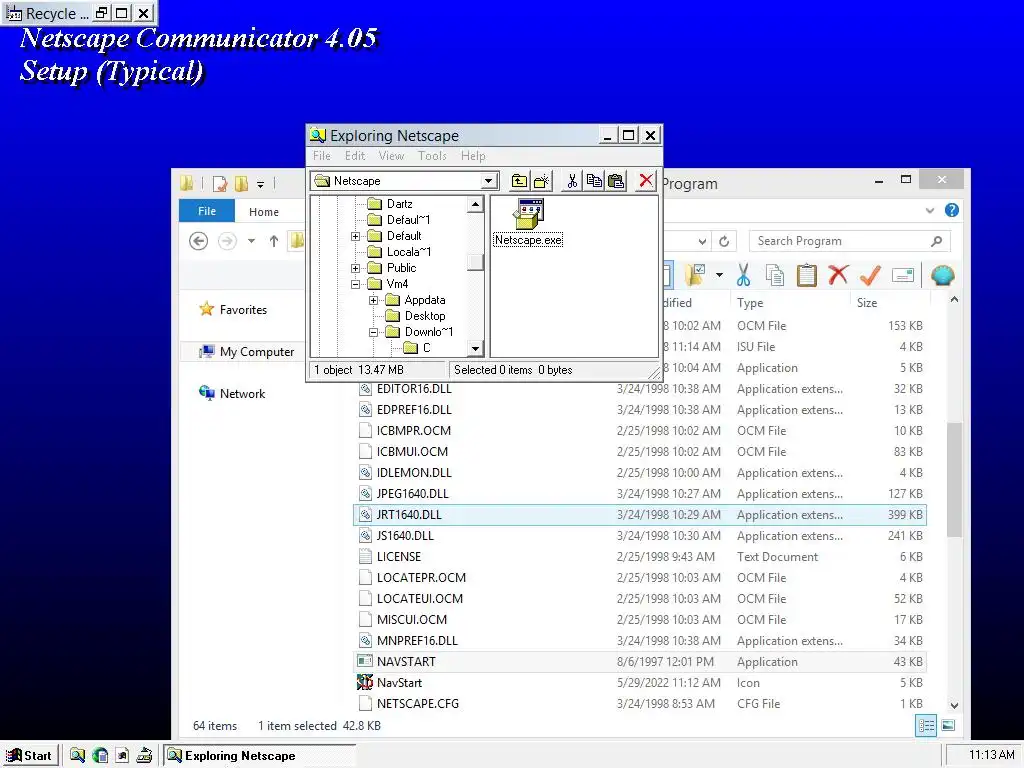The image size is (1024, 768).
Task: Select the NETSCAPE.CFG file
Action: 640,704
